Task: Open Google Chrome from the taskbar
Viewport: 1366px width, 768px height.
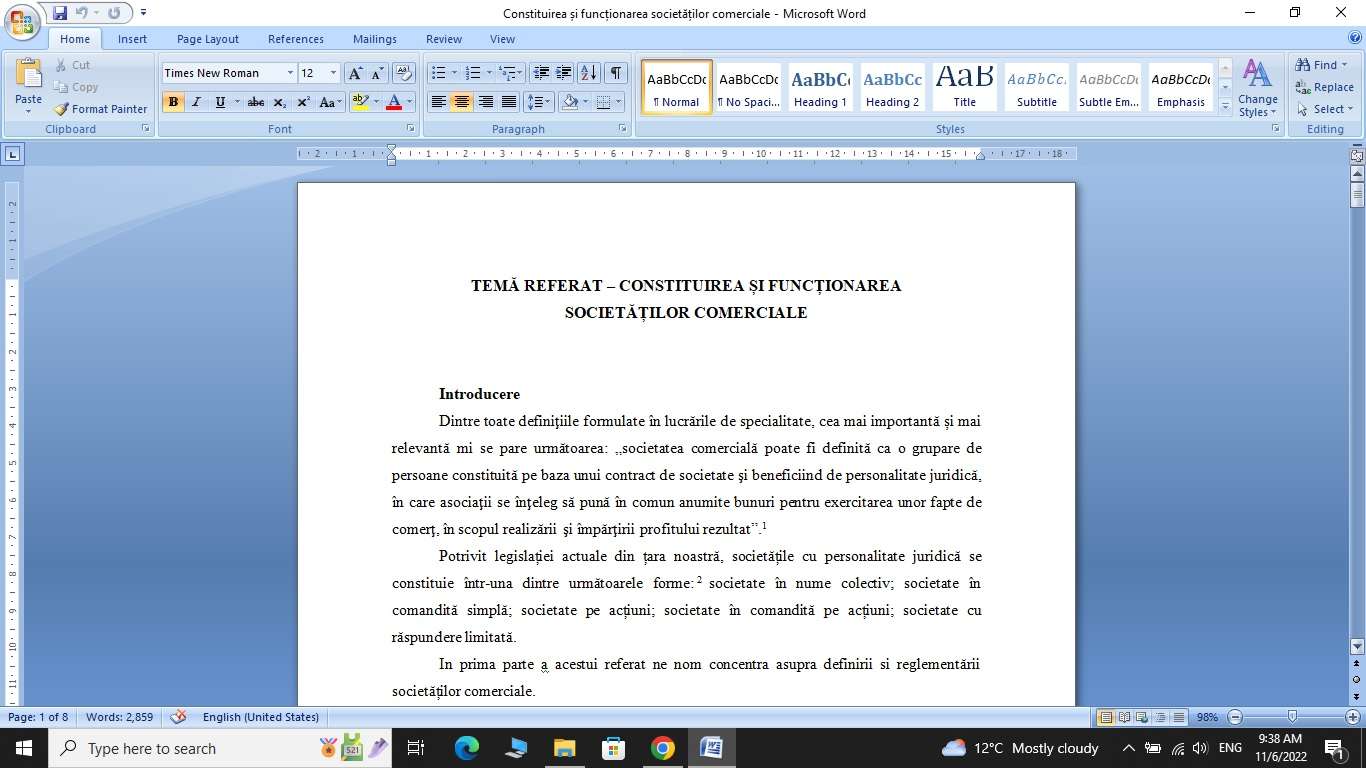Action: [662, 748]
